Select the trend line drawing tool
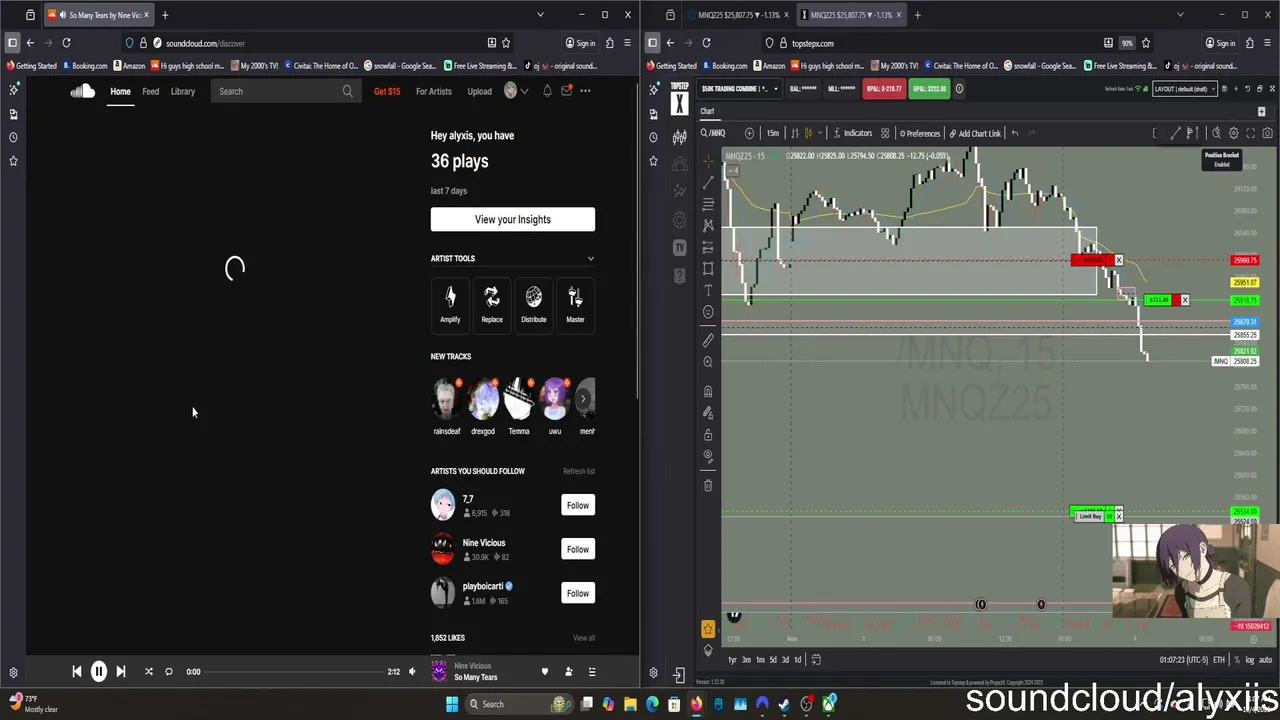This screenshot has height=720, width=1280. [x=709, y=182]
